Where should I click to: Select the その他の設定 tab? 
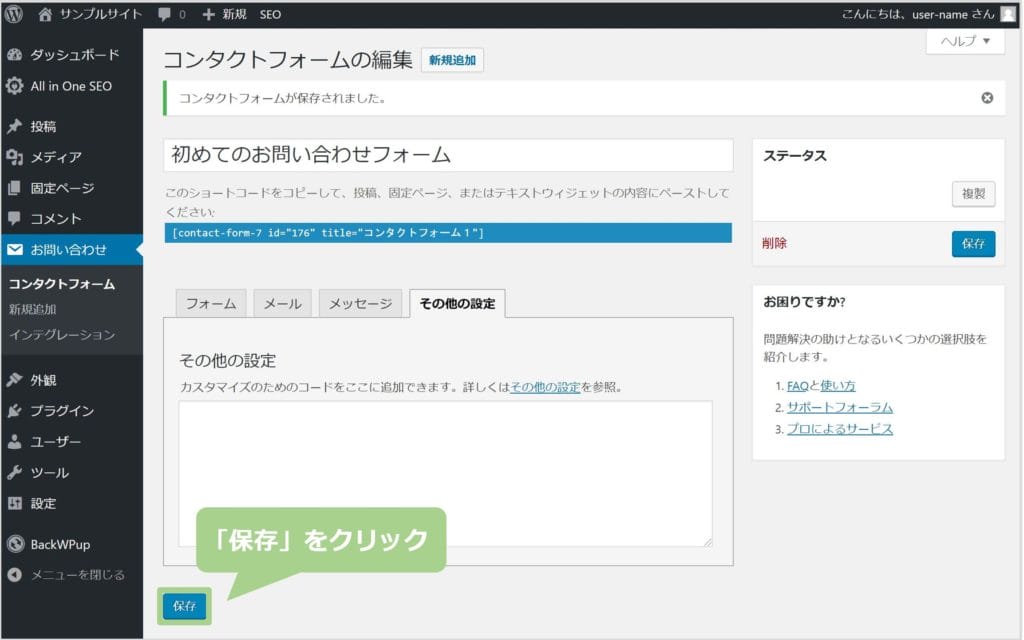click(x=457, y=304)
